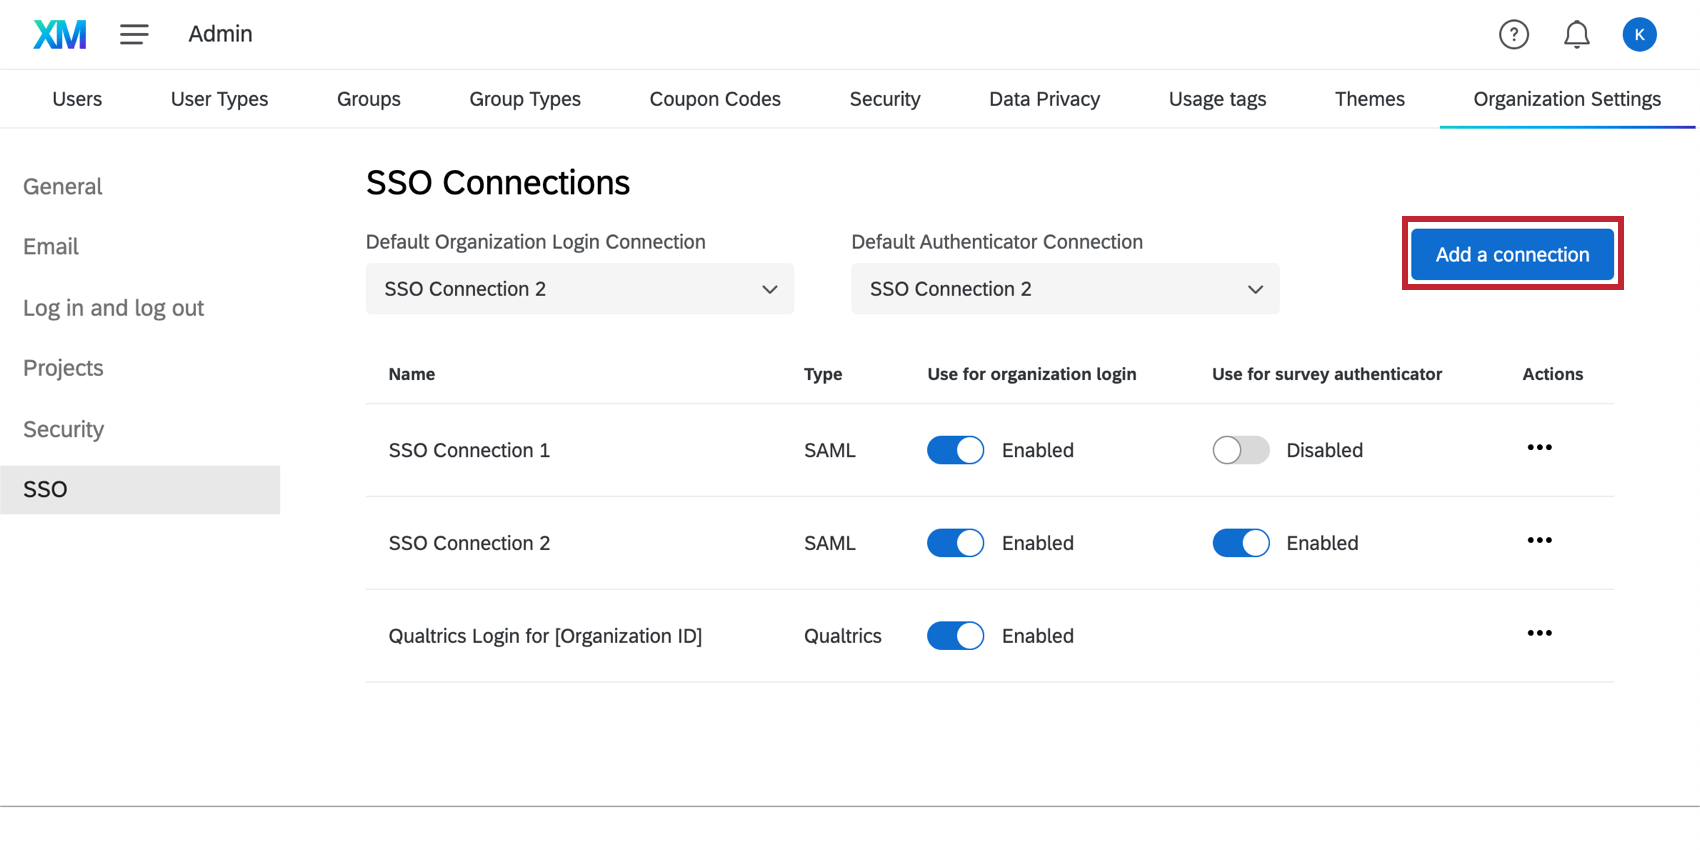Expand Default Organization Login Connection dropdown
Image resolution: width=1700 pixels, height=850 pixels.
click(x=579, y=289)
